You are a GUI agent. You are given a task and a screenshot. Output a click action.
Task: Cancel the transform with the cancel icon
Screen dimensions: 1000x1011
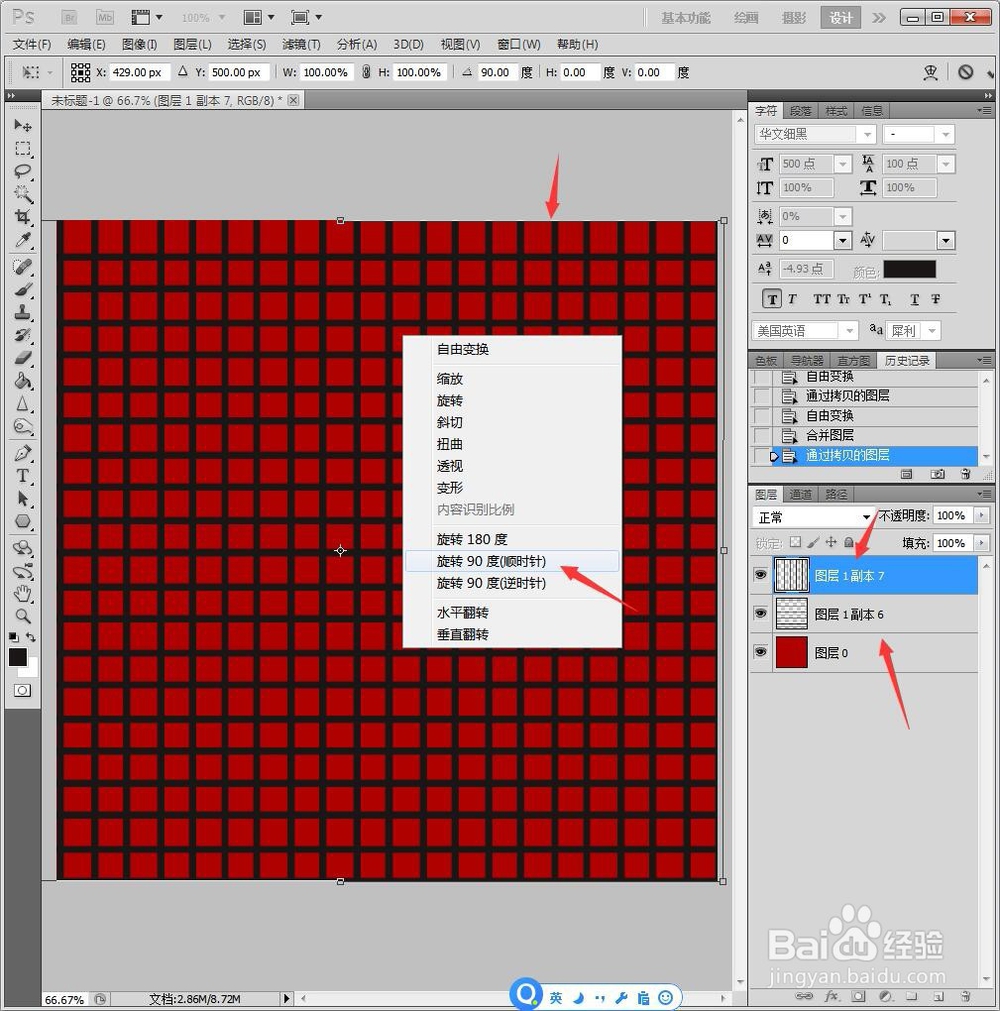click(x=965, y=72)
